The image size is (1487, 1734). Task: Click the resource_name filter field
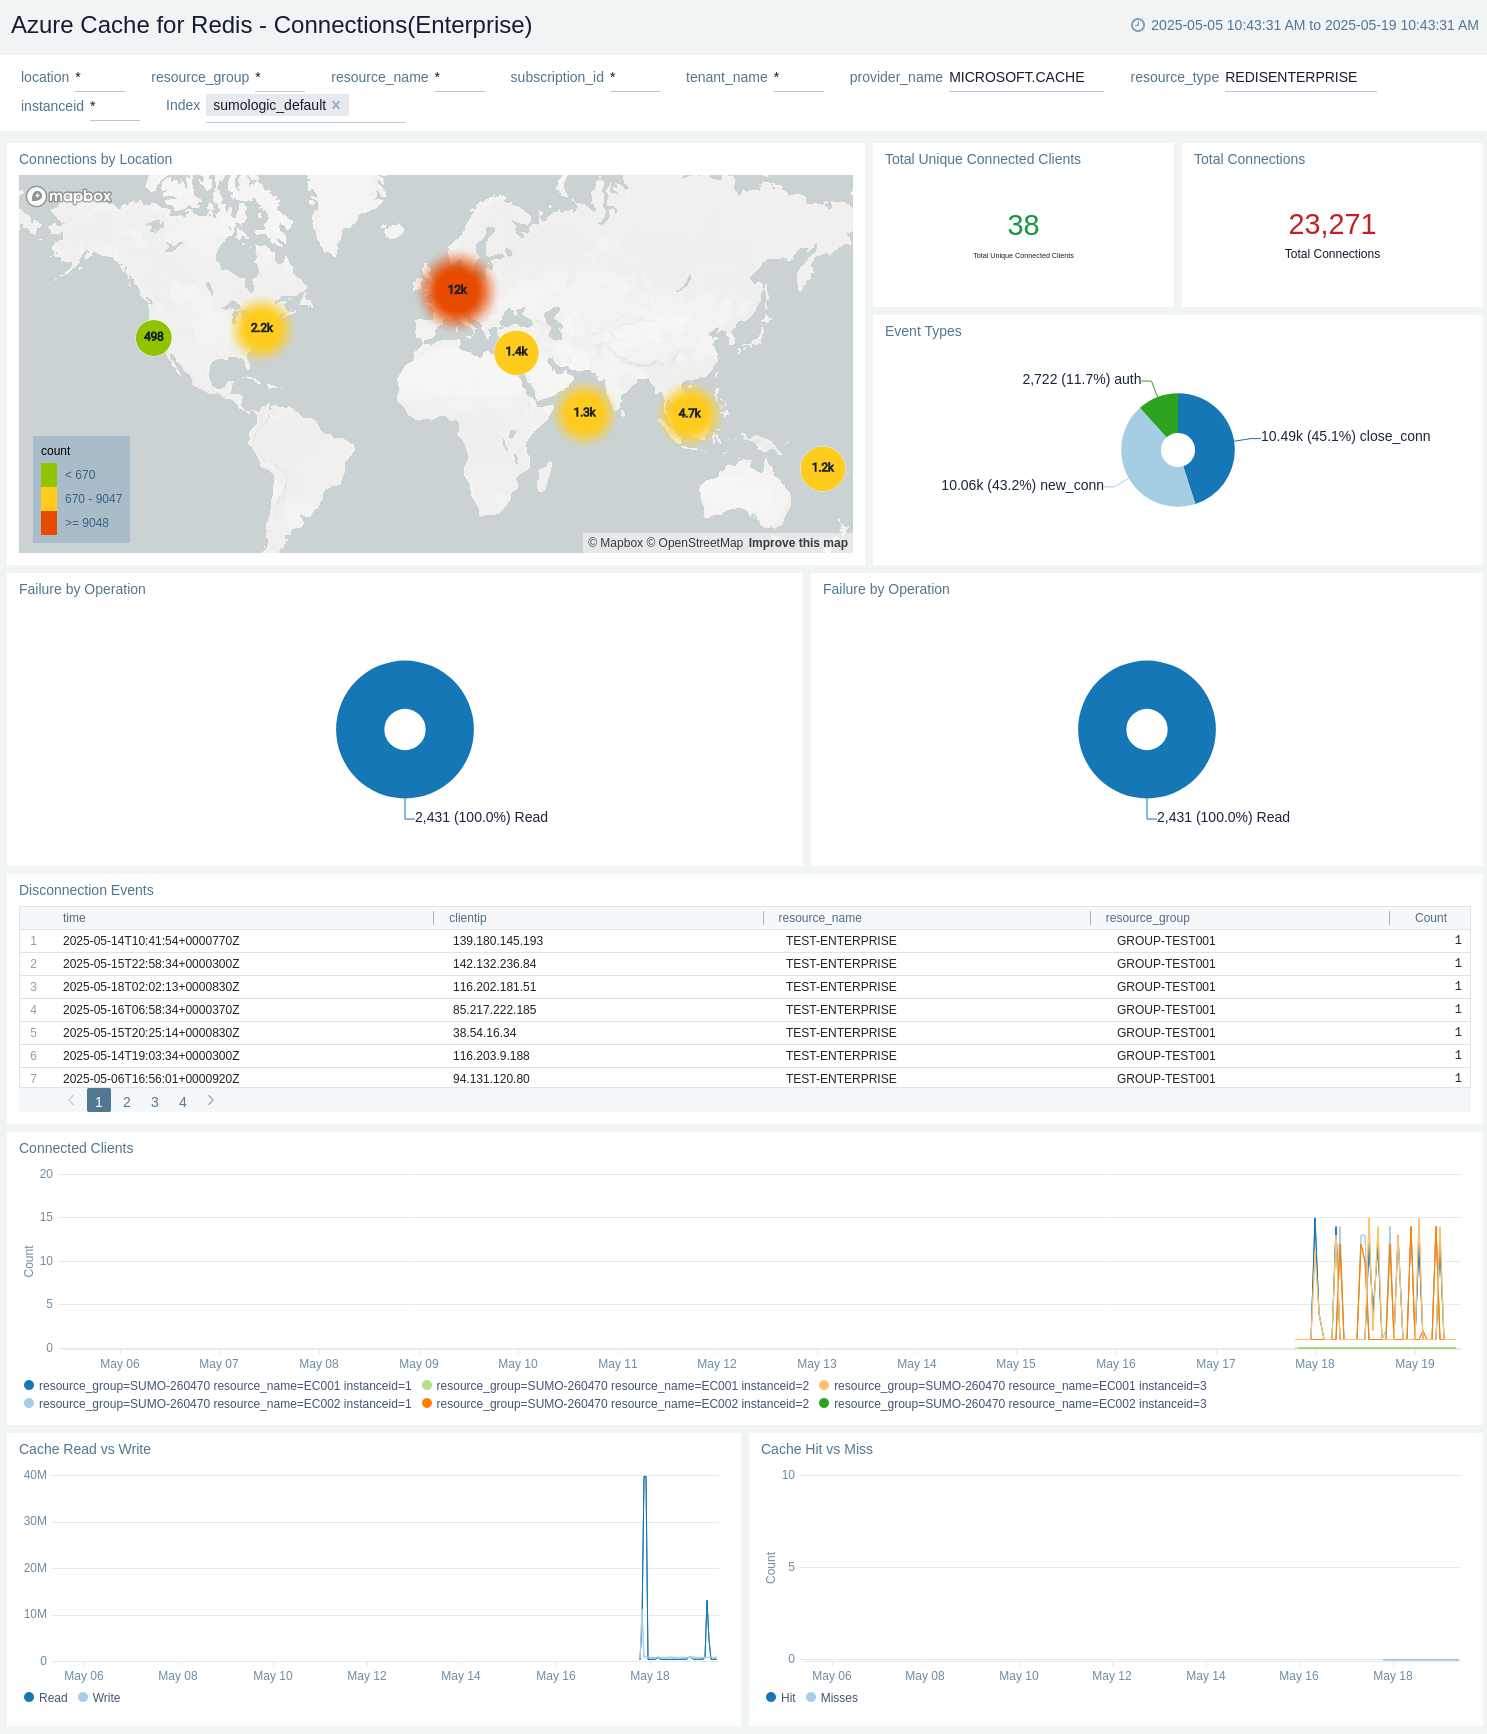(x=460, y=77)
